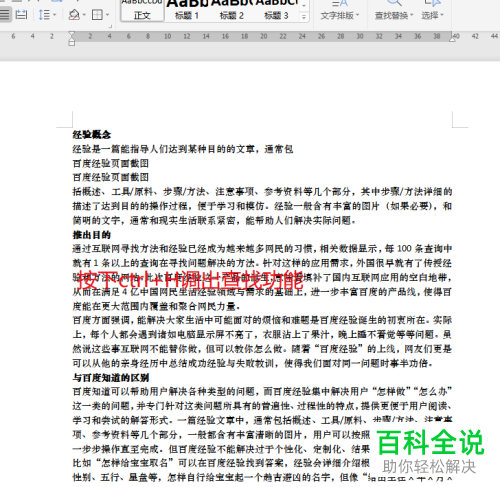The image size is (500, 487).
Task: Apply the 标题 1 heading style
Action: click(x=187, y=11)
